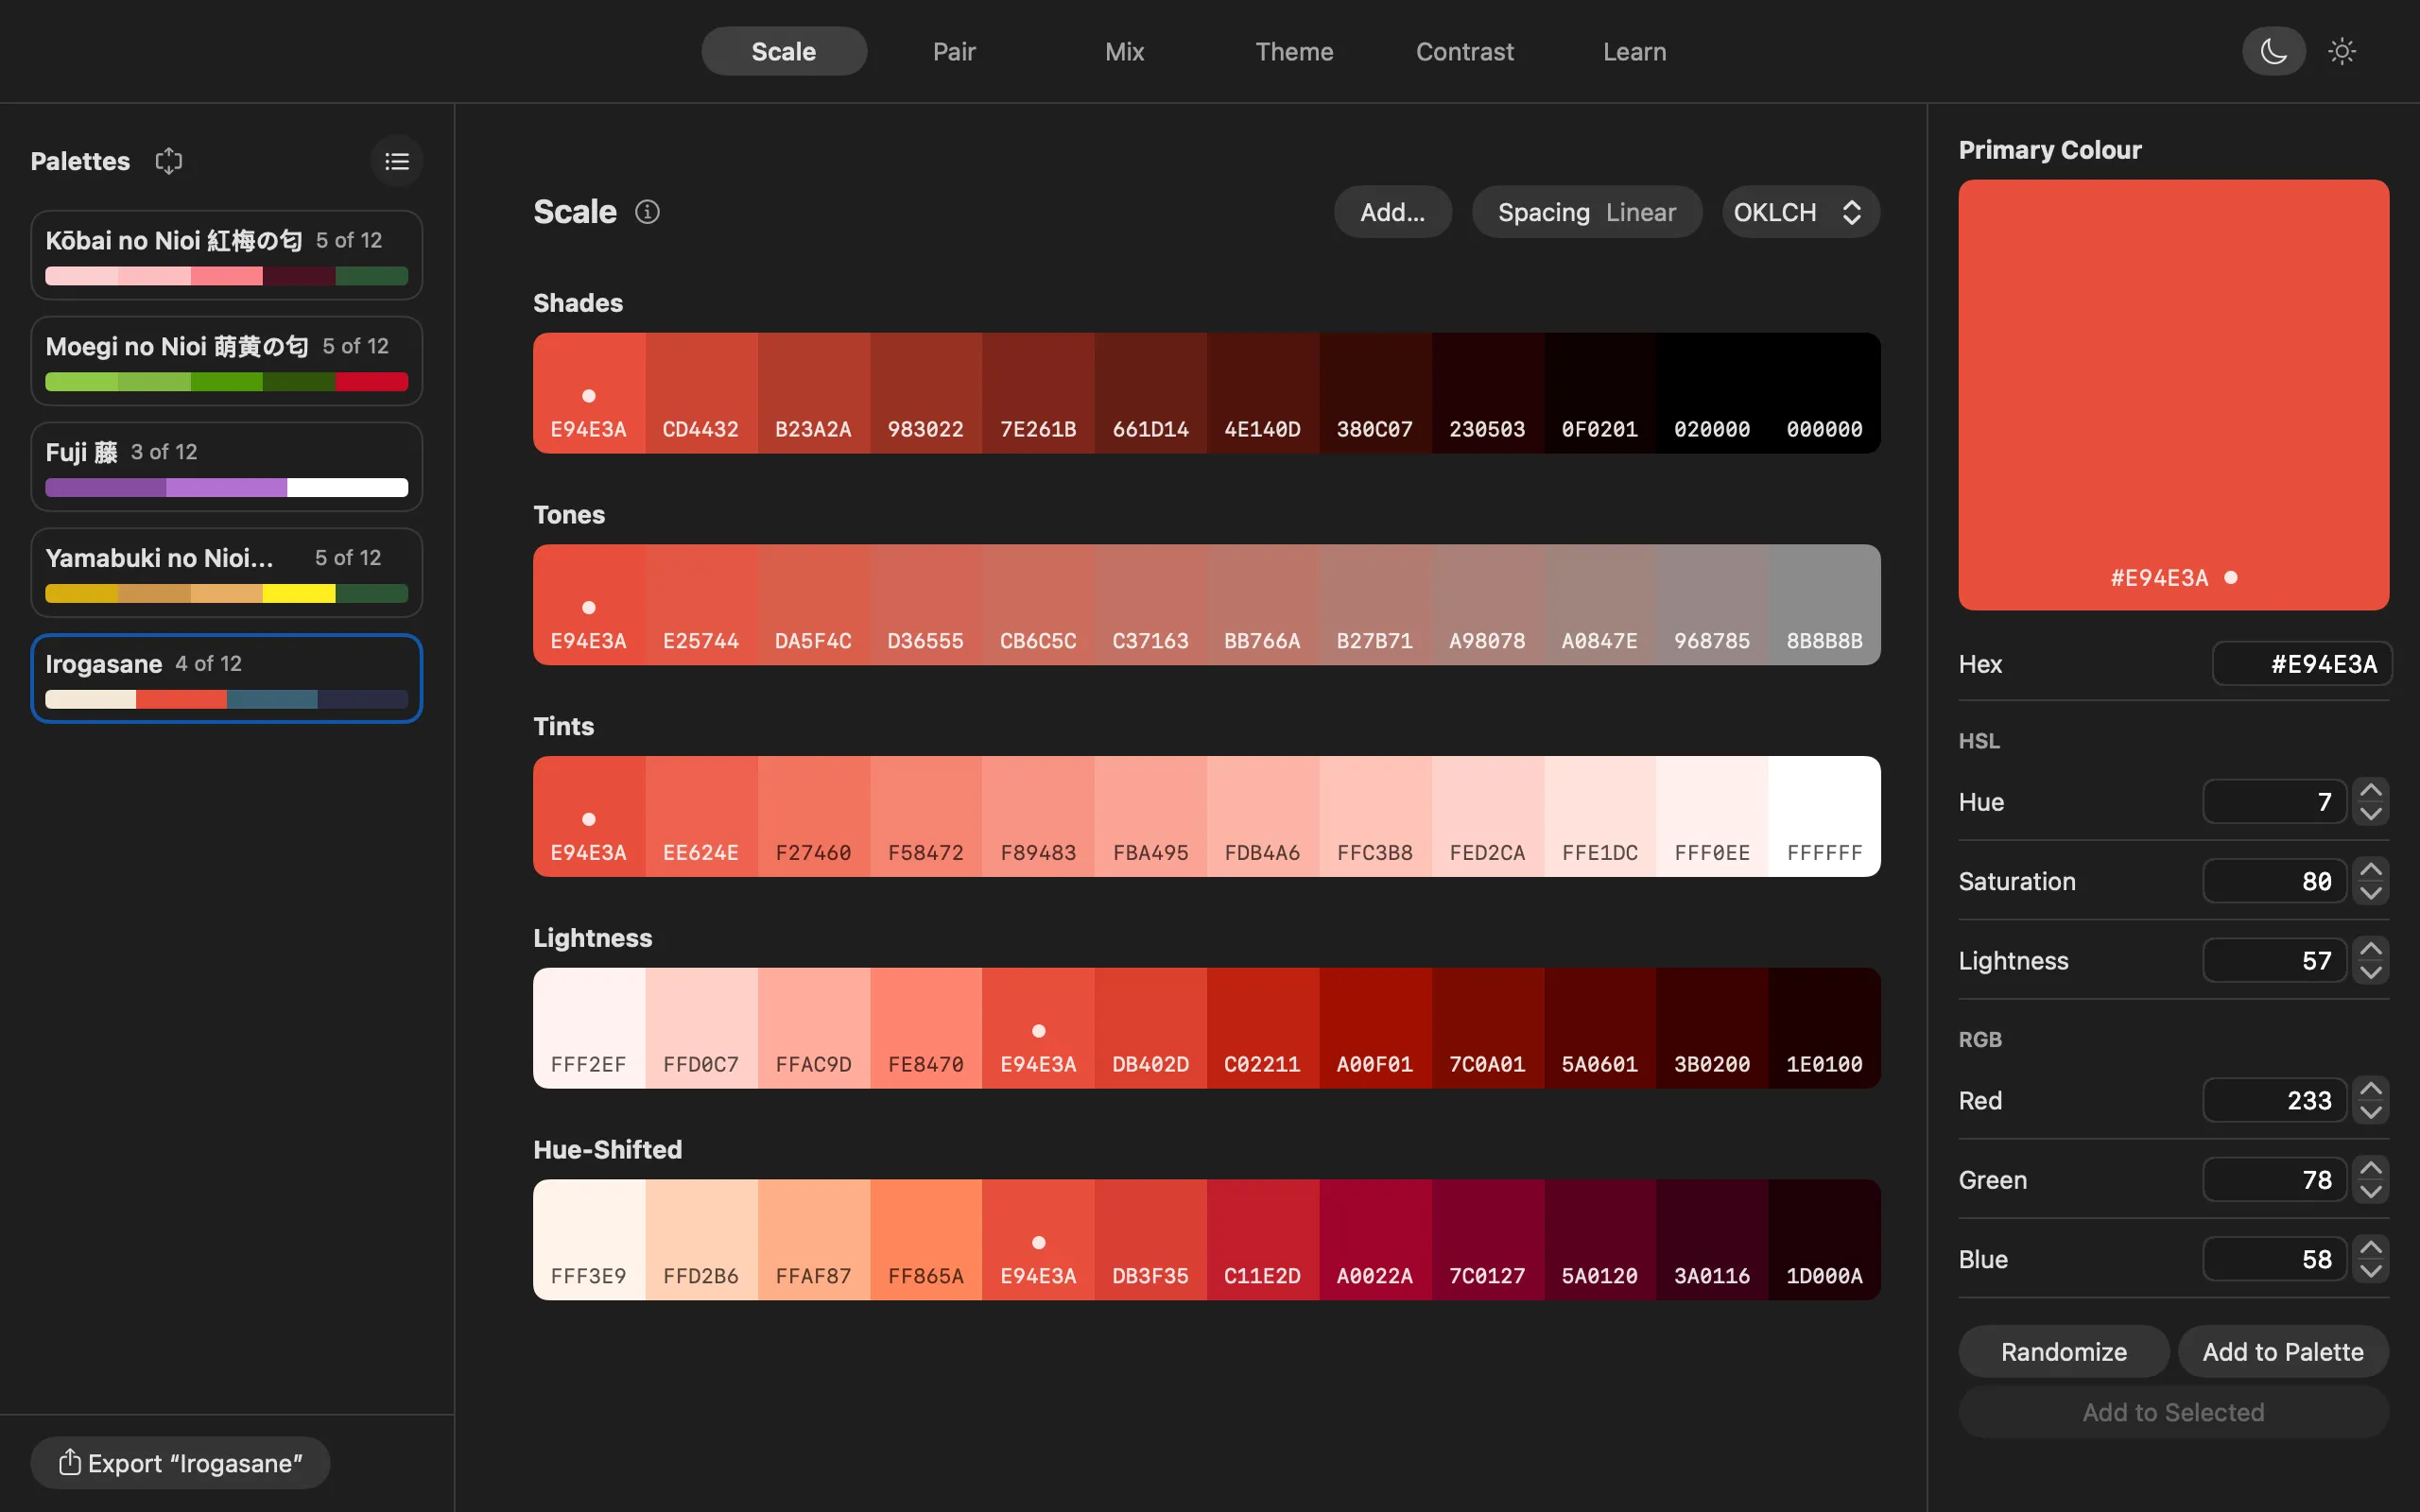The image size is (2420, 1512).
Task: Select the Fuji palette
Action: (x=227, y=467)
